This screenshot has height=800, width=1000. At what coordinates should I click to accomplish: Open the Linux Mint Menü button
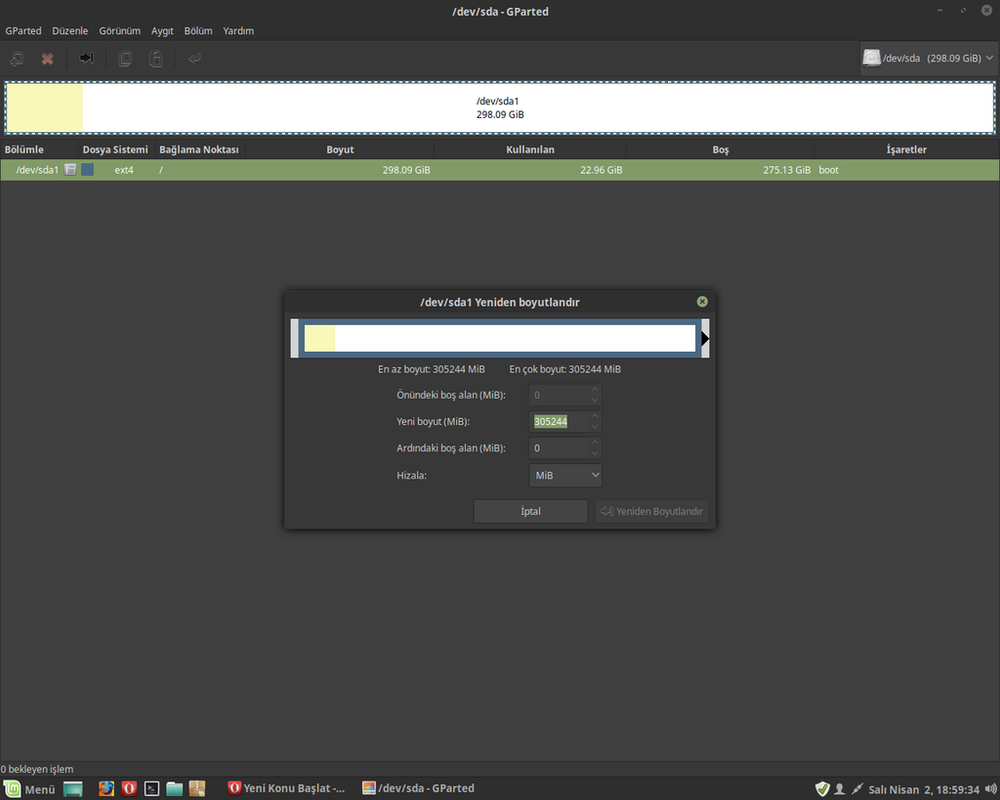coord(29,789)
